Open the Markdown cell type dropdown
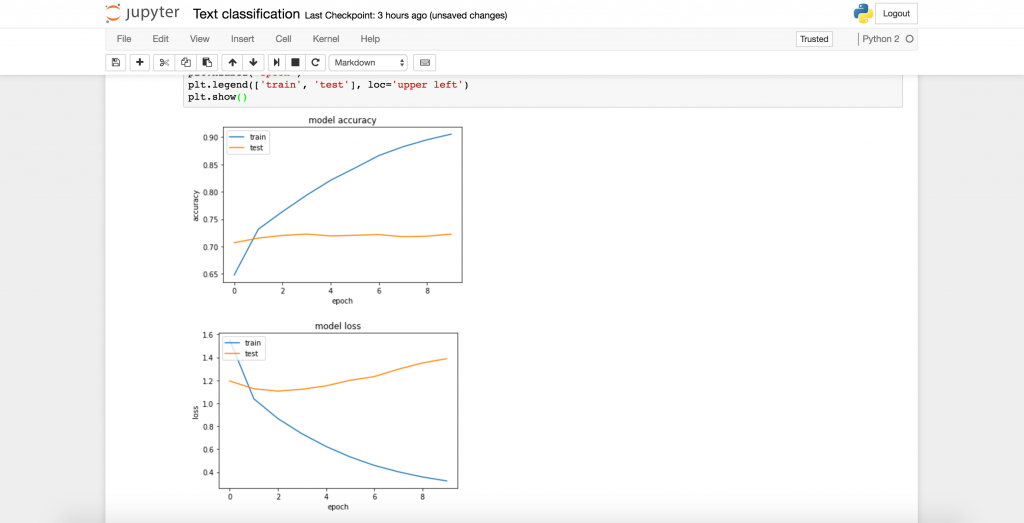The height and width of the screenshot is (523, 1024). click(x=368, y=62)
